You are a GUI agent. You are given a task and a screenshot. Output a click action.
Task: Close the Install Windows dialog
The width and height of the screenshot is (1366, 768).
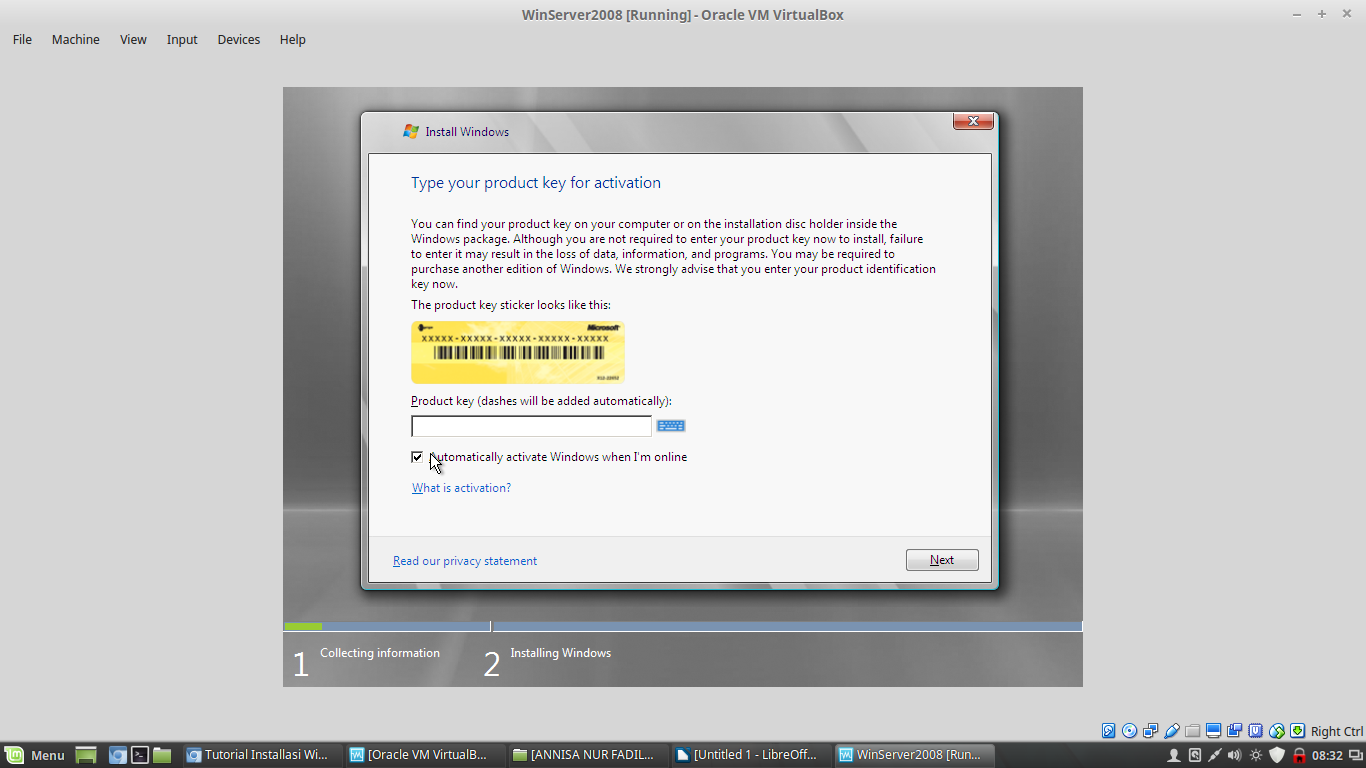point(973,121)
